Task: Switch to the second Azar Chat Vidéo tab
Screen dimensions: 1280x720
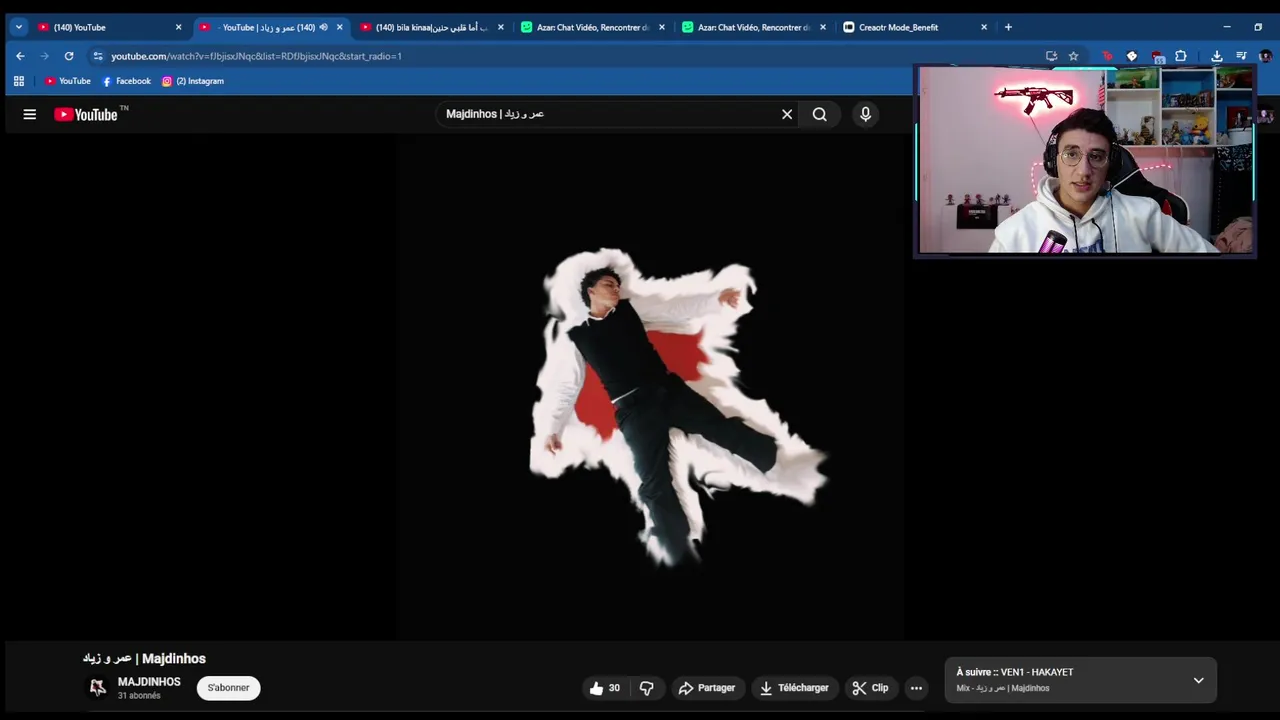Action: pos(753,27)
